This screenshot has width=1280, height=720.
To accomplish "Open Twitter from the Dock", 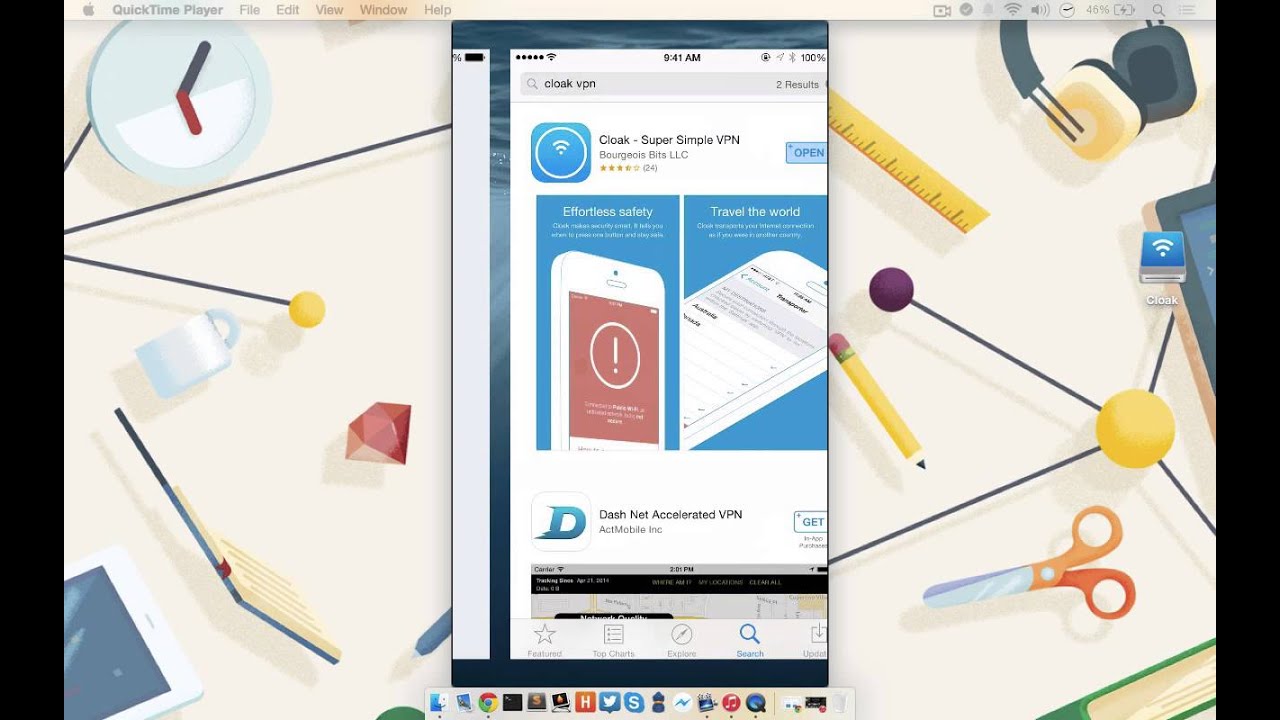I will tap(609, 703).
